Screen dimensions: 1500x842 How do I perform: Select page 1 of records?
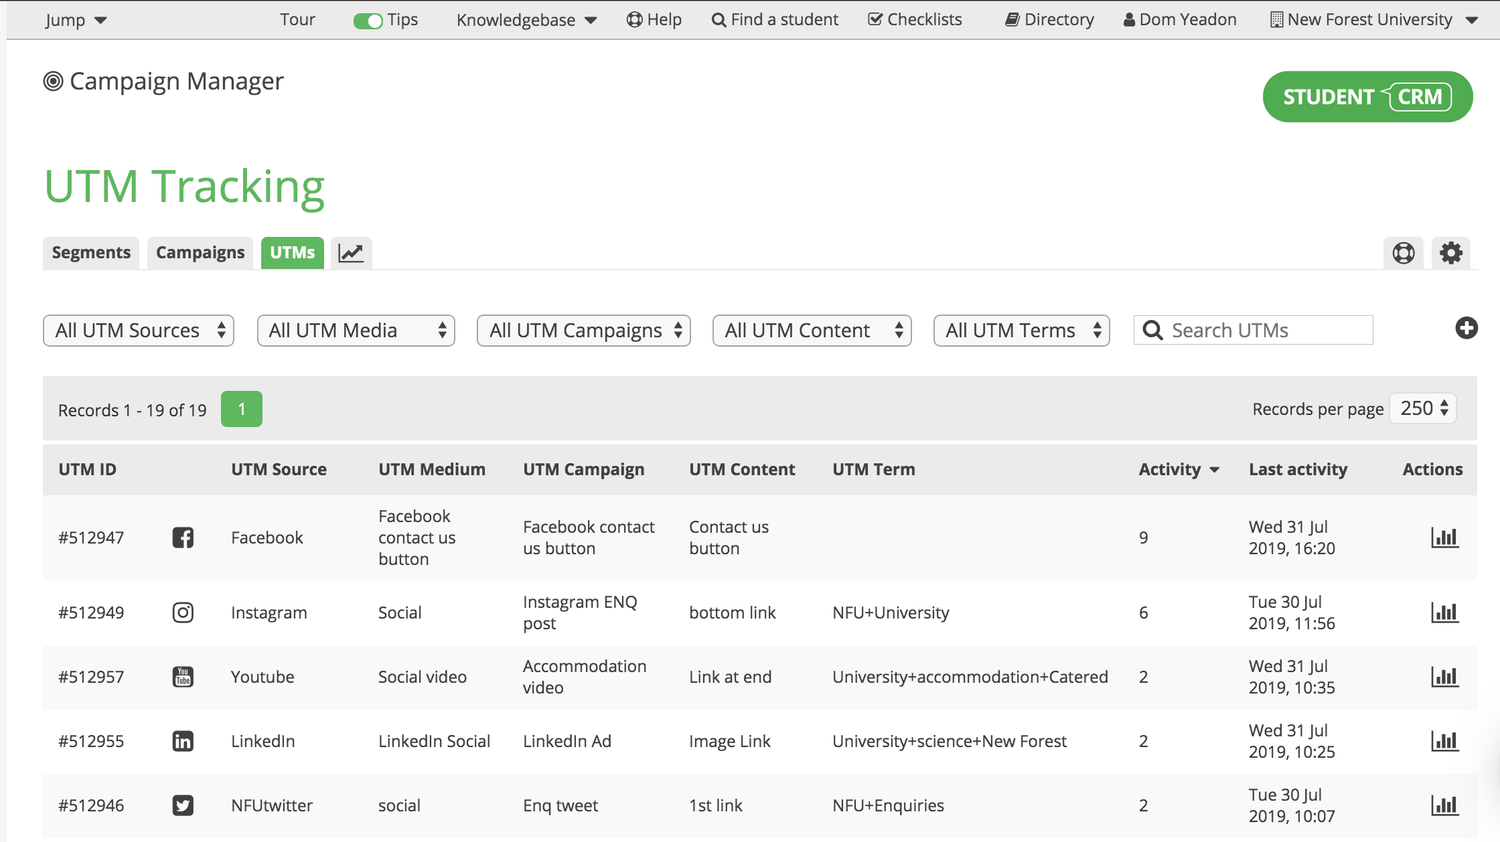tap(241, 409)
